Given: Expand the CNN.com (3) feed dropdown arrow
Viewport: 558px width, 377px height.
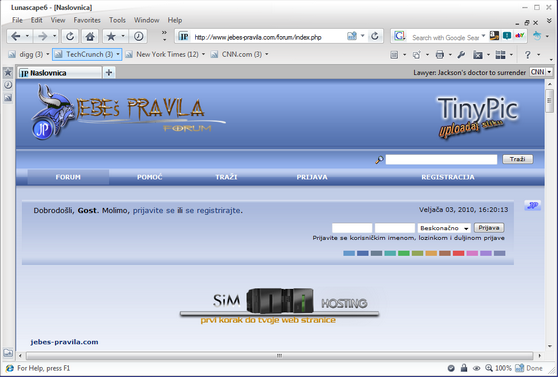Looking at the screenshot, I should (267, 54).
